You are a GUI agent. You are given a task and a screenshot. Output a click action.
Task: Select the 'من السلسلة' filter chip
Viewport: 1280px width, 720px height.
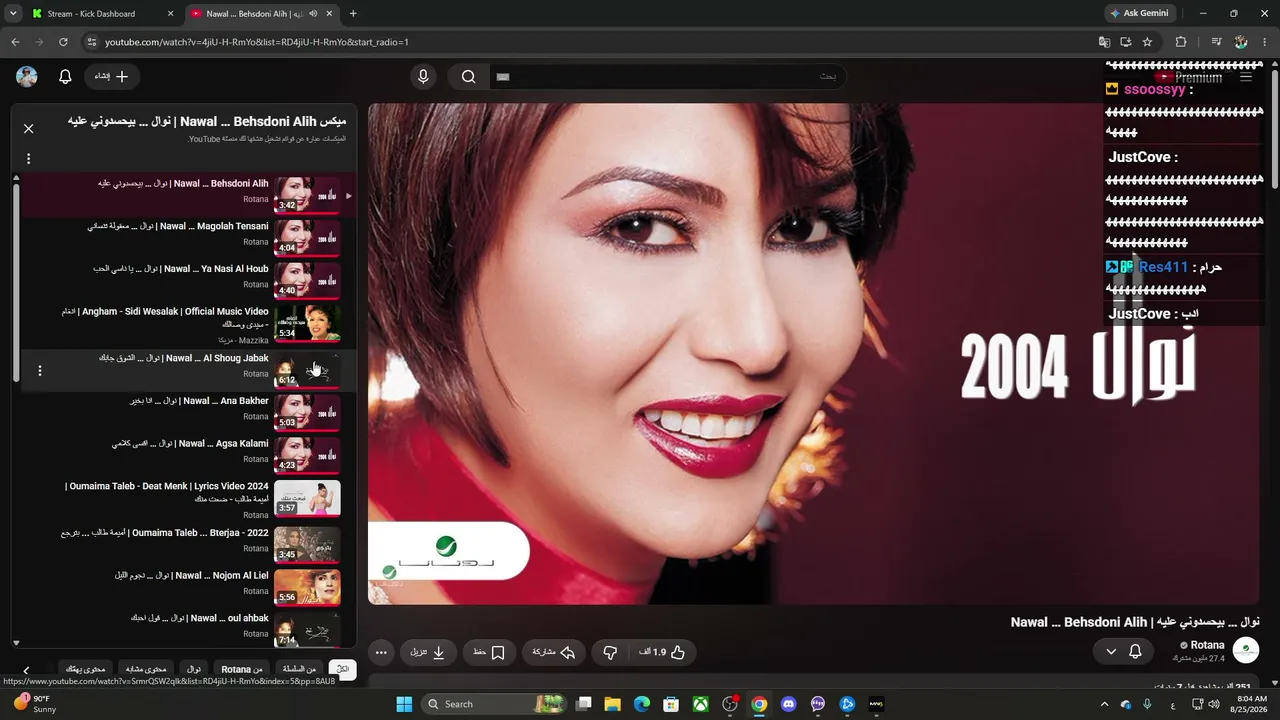click(300, 669)
